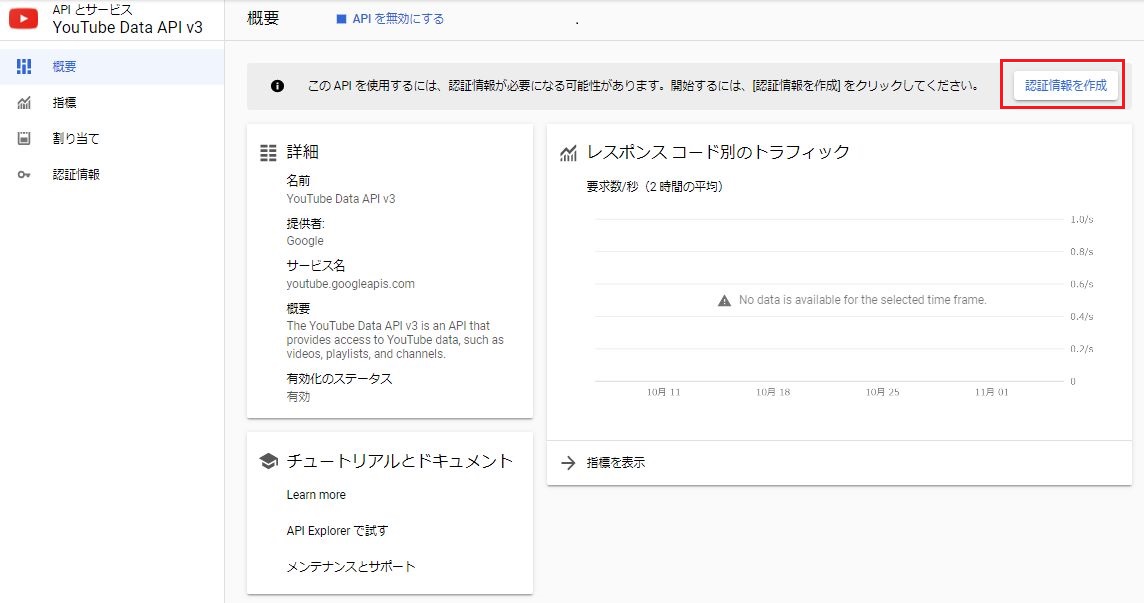Click the 0.4/s axis value

tap(1082, 317)
